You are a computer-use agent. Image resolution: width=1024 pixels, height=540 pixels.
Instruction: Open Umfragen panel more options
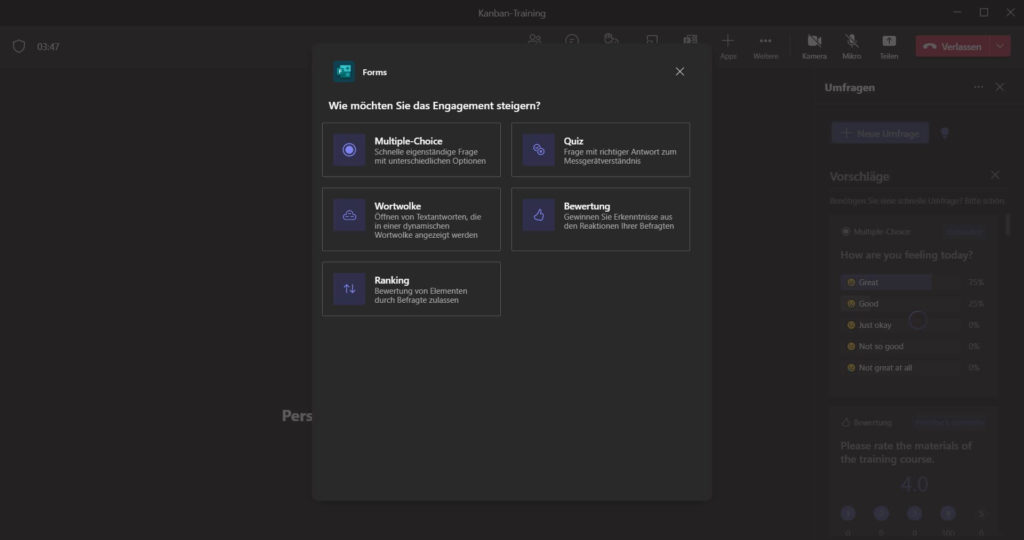[x=978, y=88]
